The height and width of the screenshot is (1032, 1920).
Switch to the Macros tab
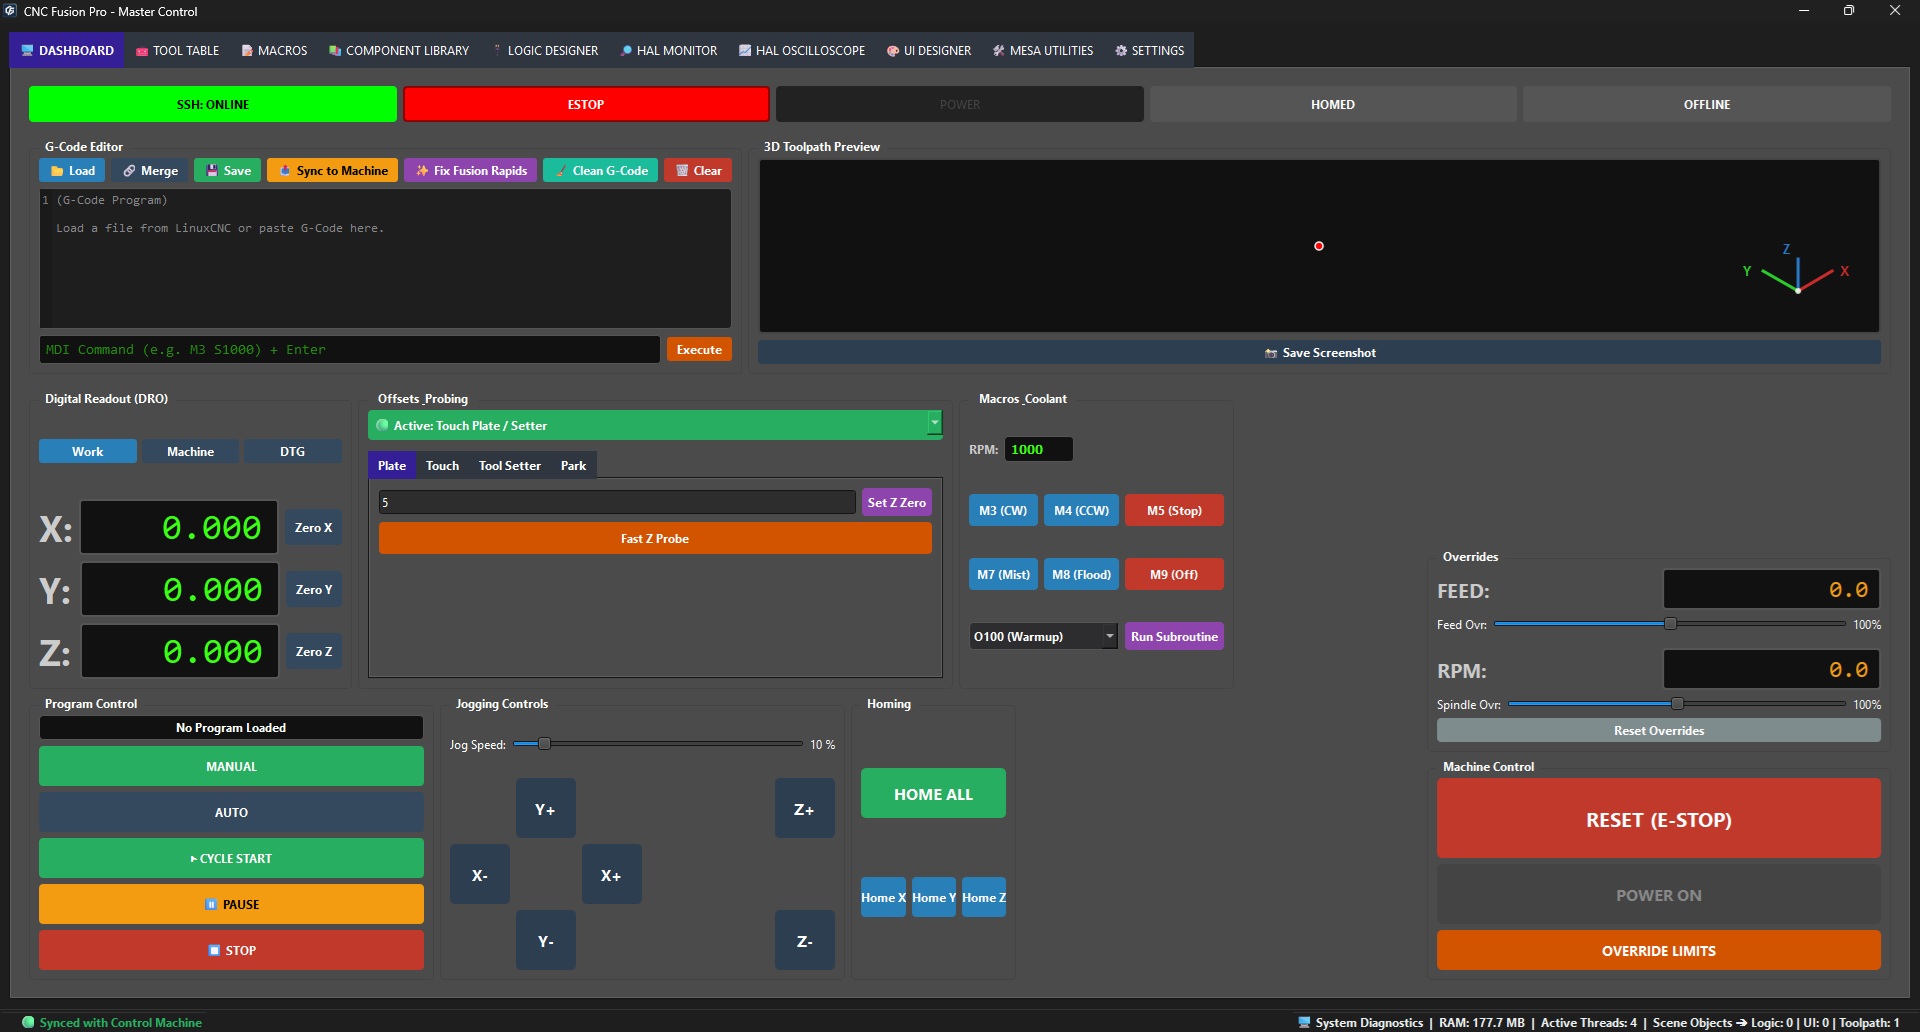[x=273, y=50]
